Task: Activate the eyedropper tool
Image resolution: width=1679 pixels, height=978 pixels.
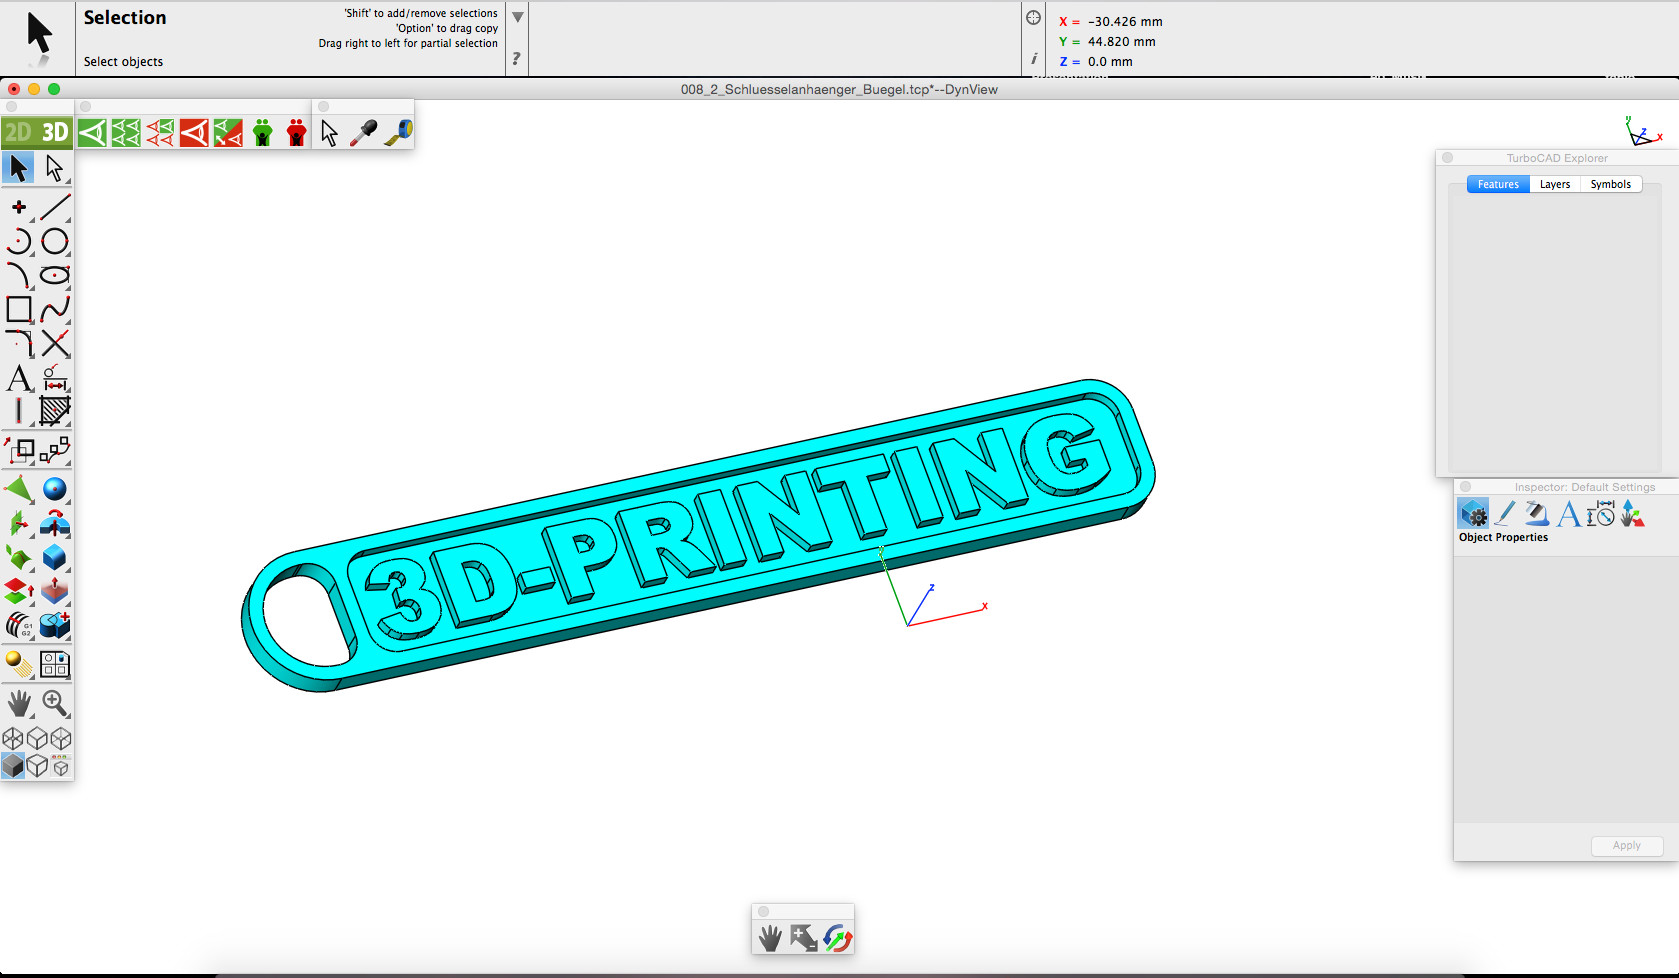Action: point(363,133)
